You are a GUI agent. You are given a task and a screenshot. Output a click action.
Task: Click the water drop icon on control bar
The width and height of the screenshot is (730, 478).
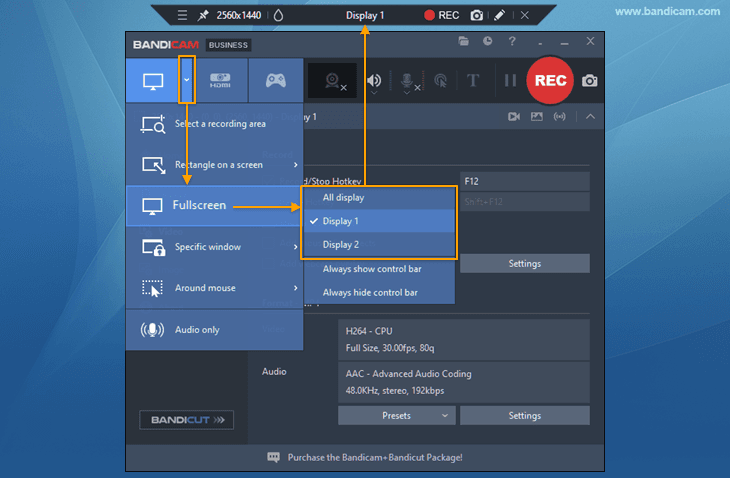[278, 15]
